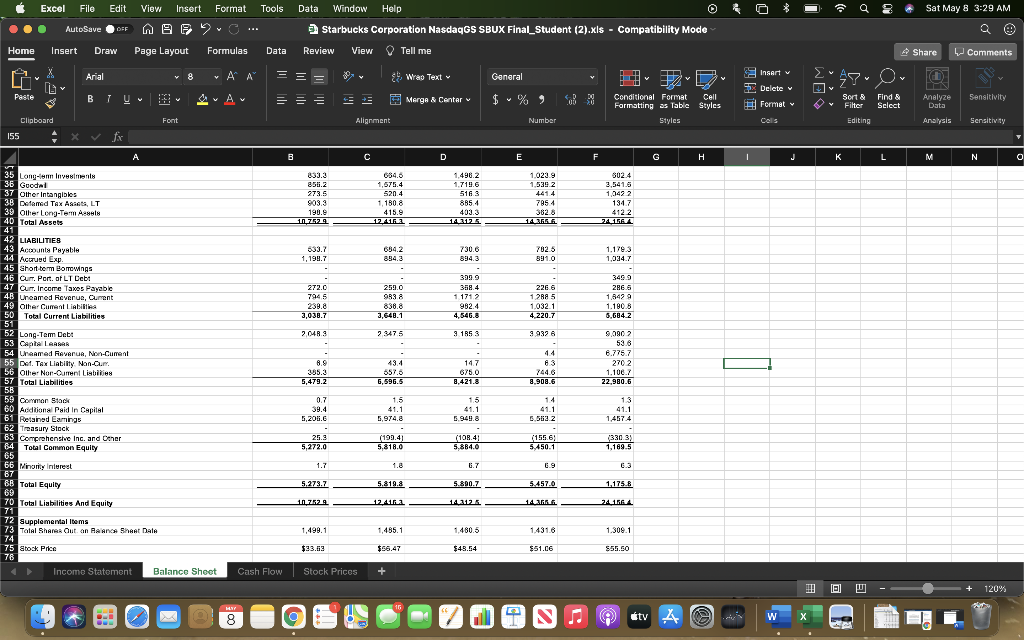Click the Orientation text angle icon
1024x640 pixels.
coord(349,76)
